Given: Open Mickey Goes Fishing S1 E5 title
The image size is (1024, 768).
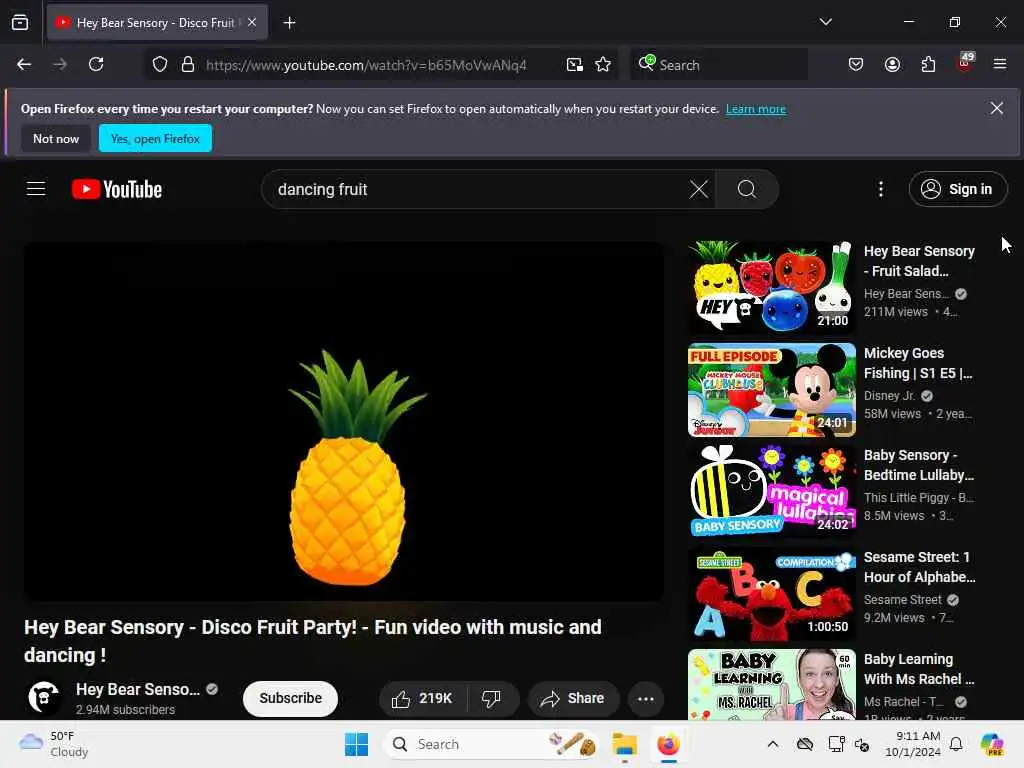Looking at the screenshot, I should 918,363.
